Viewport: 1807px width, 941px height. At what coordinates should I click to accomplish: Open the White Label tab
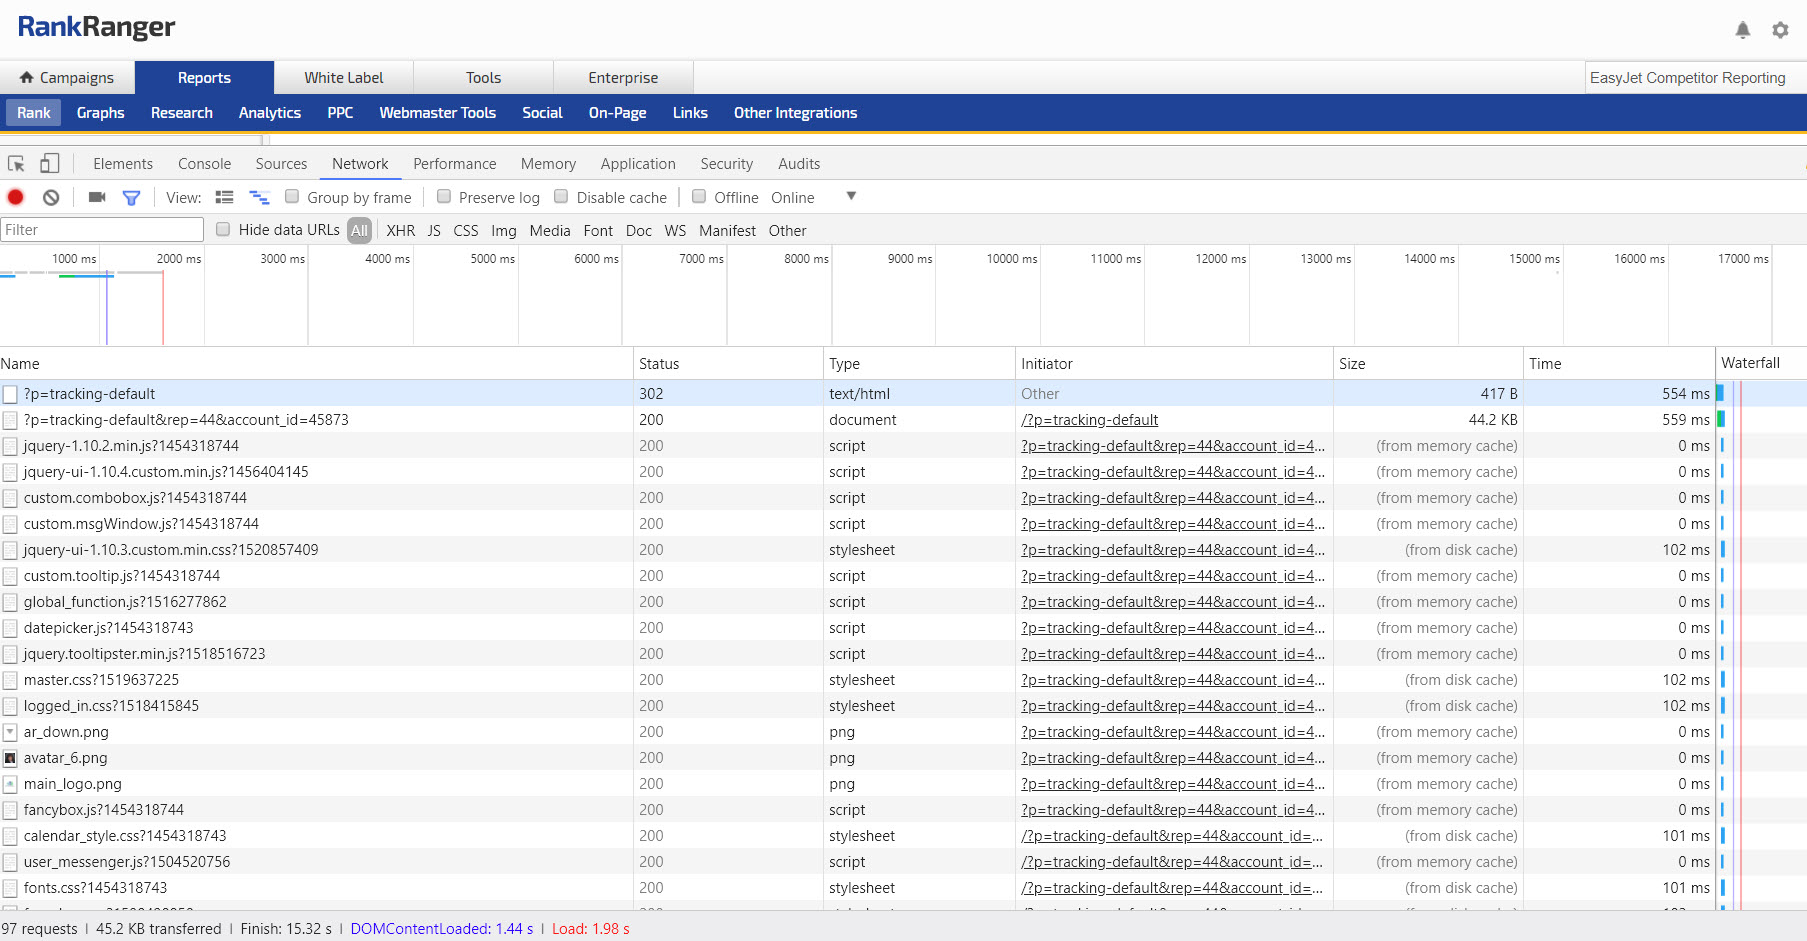point(343,77)
